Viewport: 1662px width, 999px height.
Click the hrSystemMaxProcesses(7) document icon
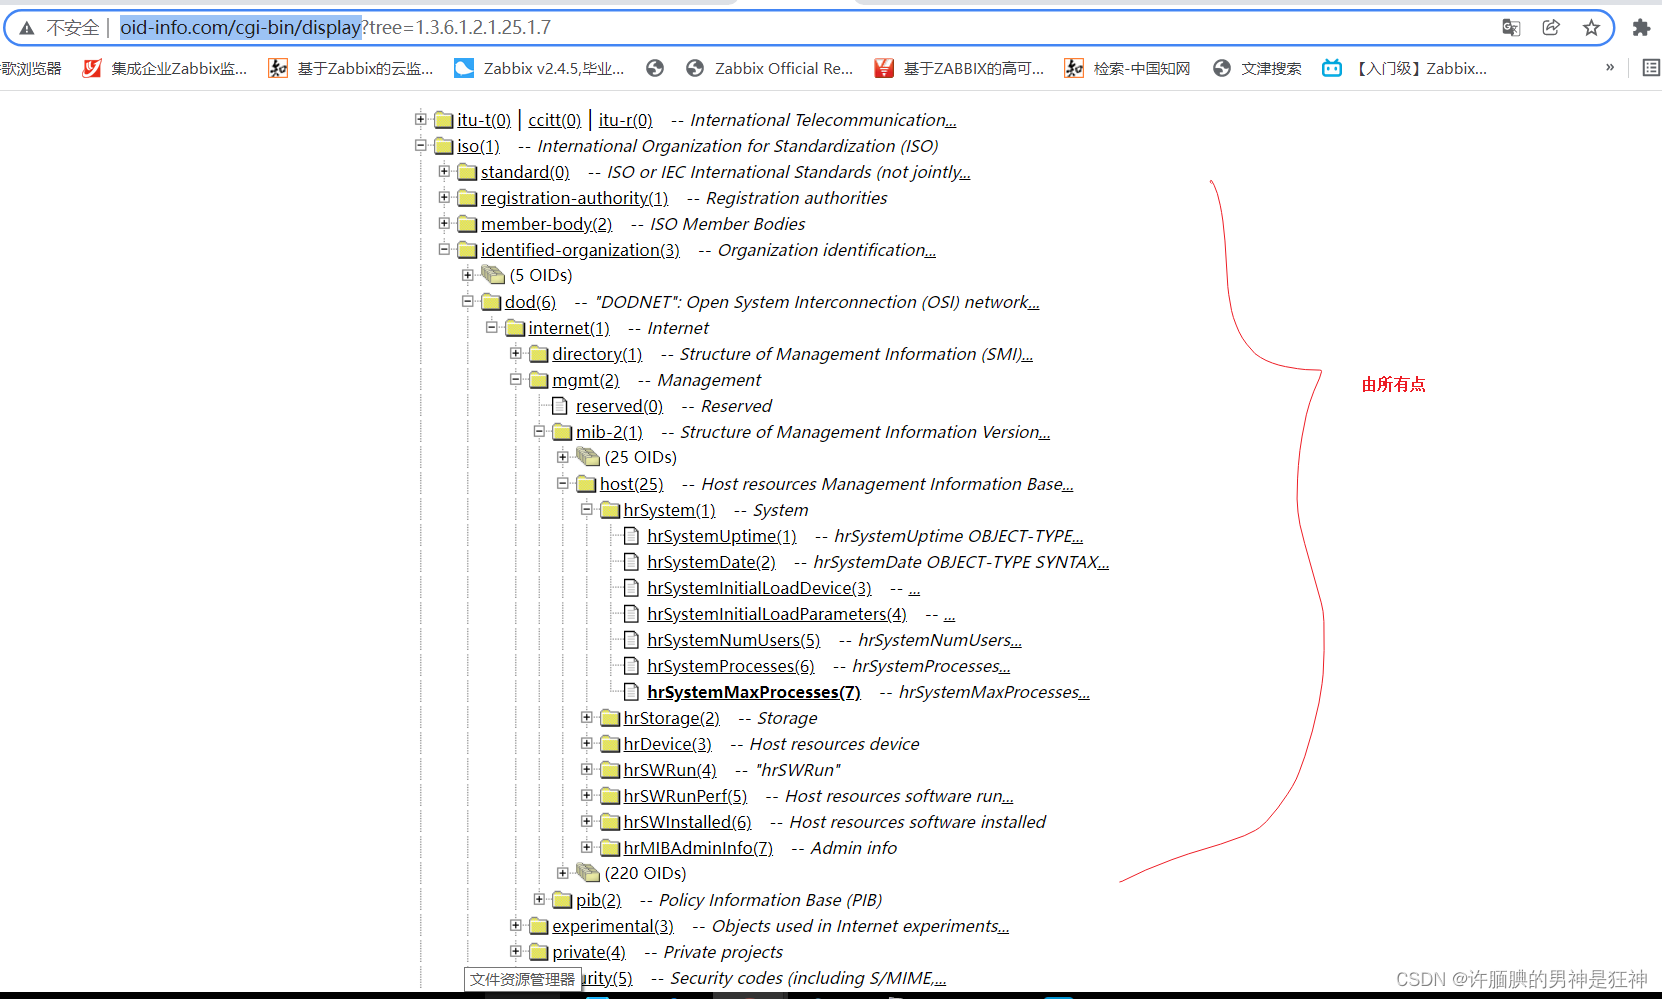631,691
